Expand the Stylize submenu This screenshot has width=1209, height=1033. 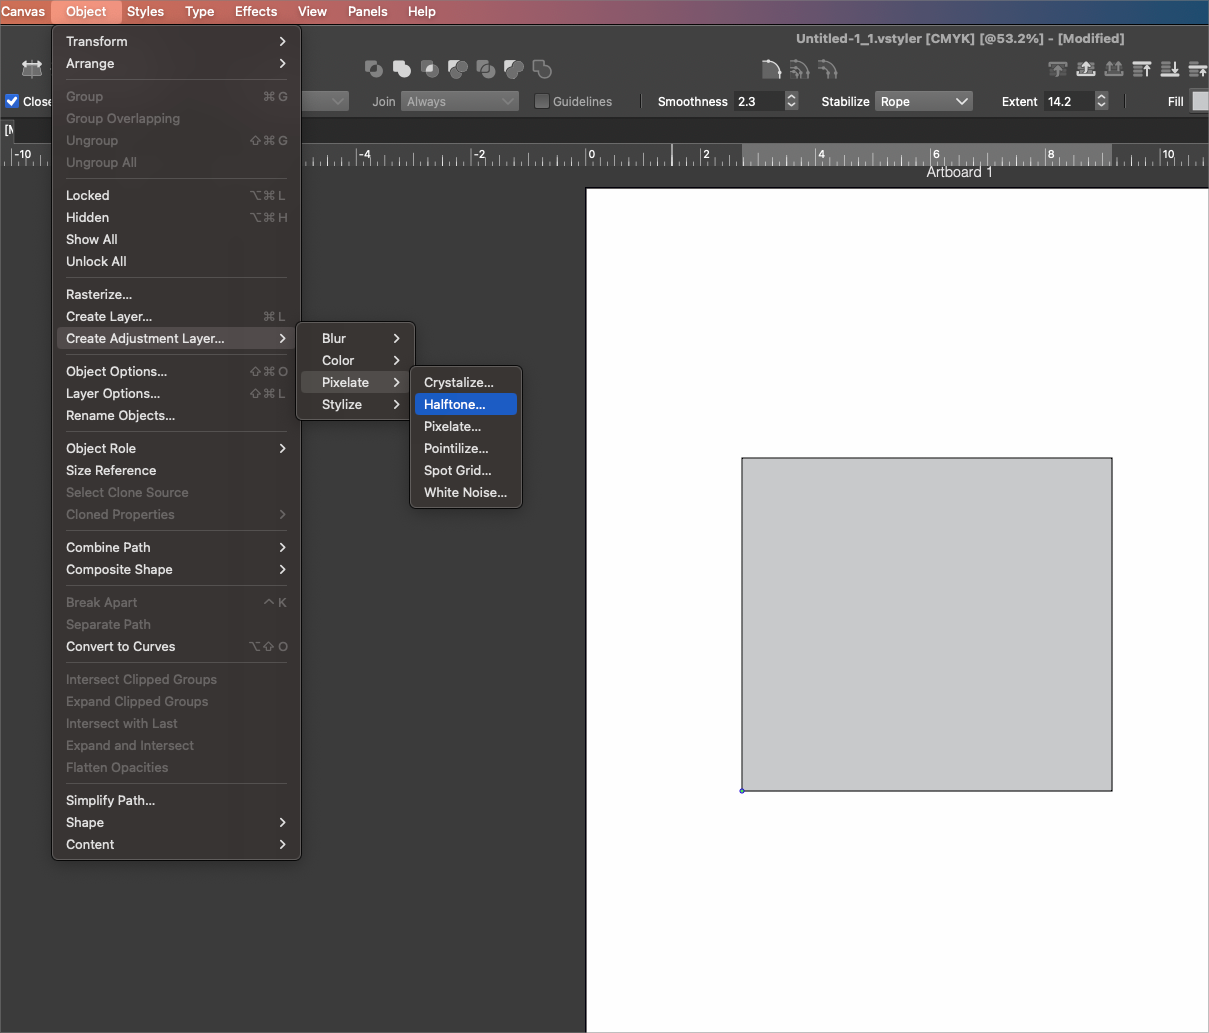355,404
